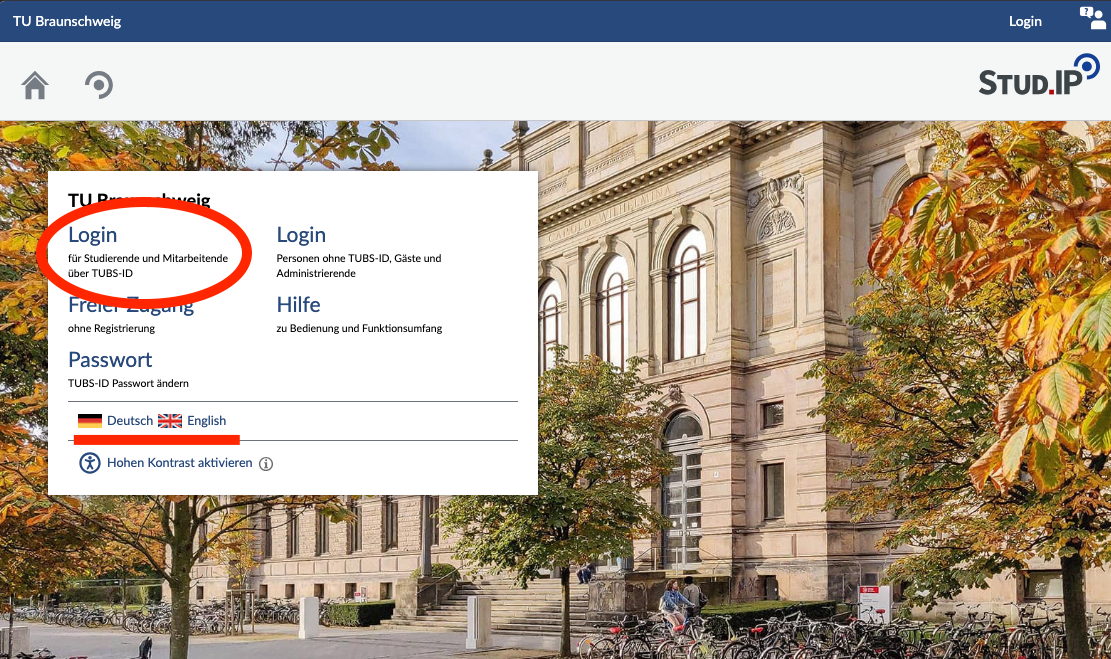
Task: Click Login in the top navigation bar
Action: tap(1025, 21)
